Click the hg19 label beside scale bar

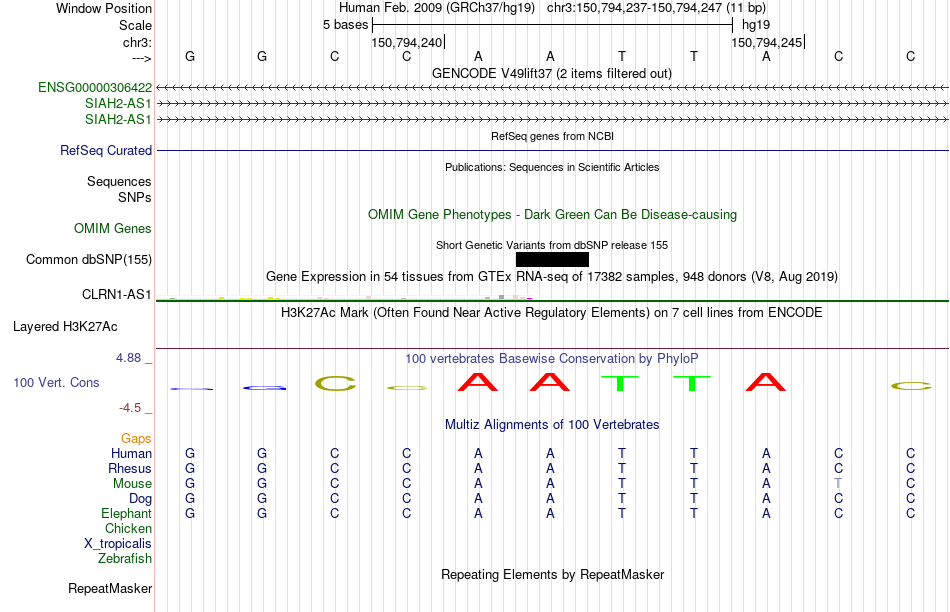tap(756, 25)
